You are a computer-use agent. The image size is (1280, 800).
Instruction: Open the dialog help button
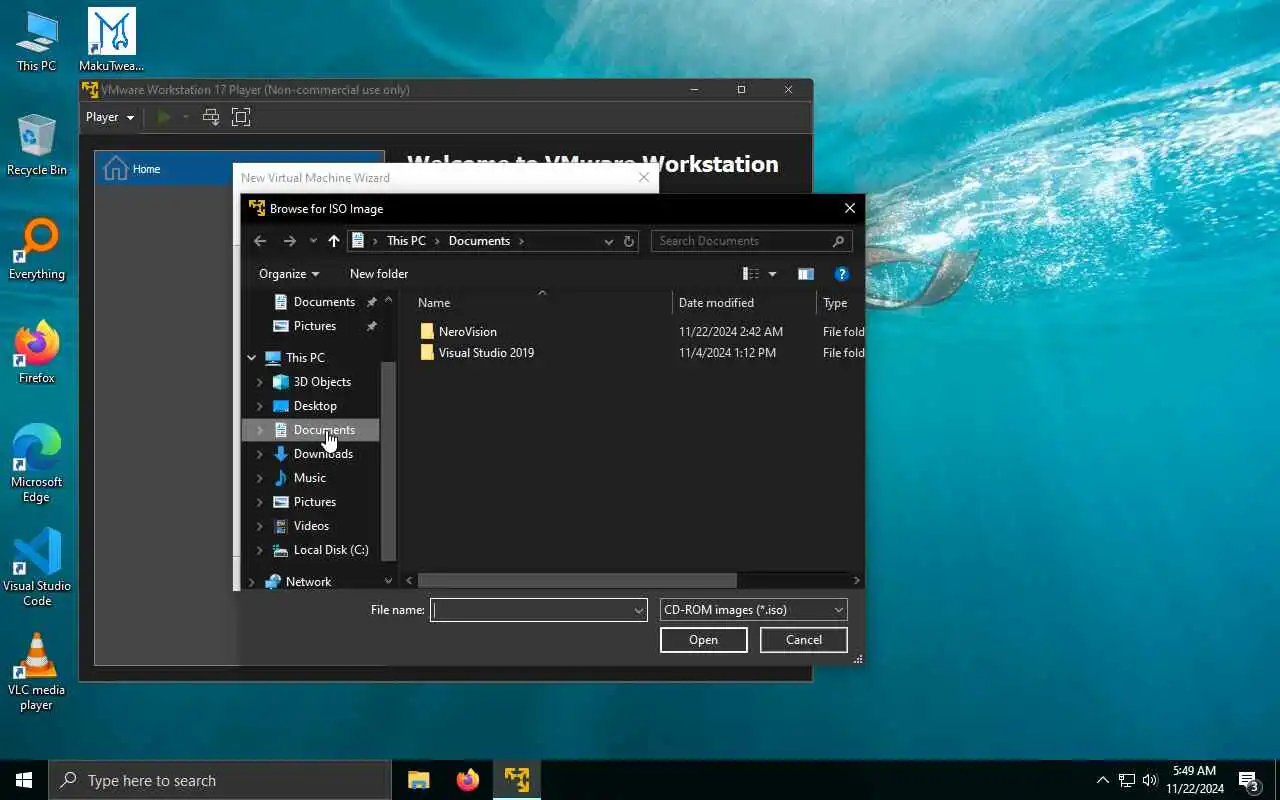842,274
